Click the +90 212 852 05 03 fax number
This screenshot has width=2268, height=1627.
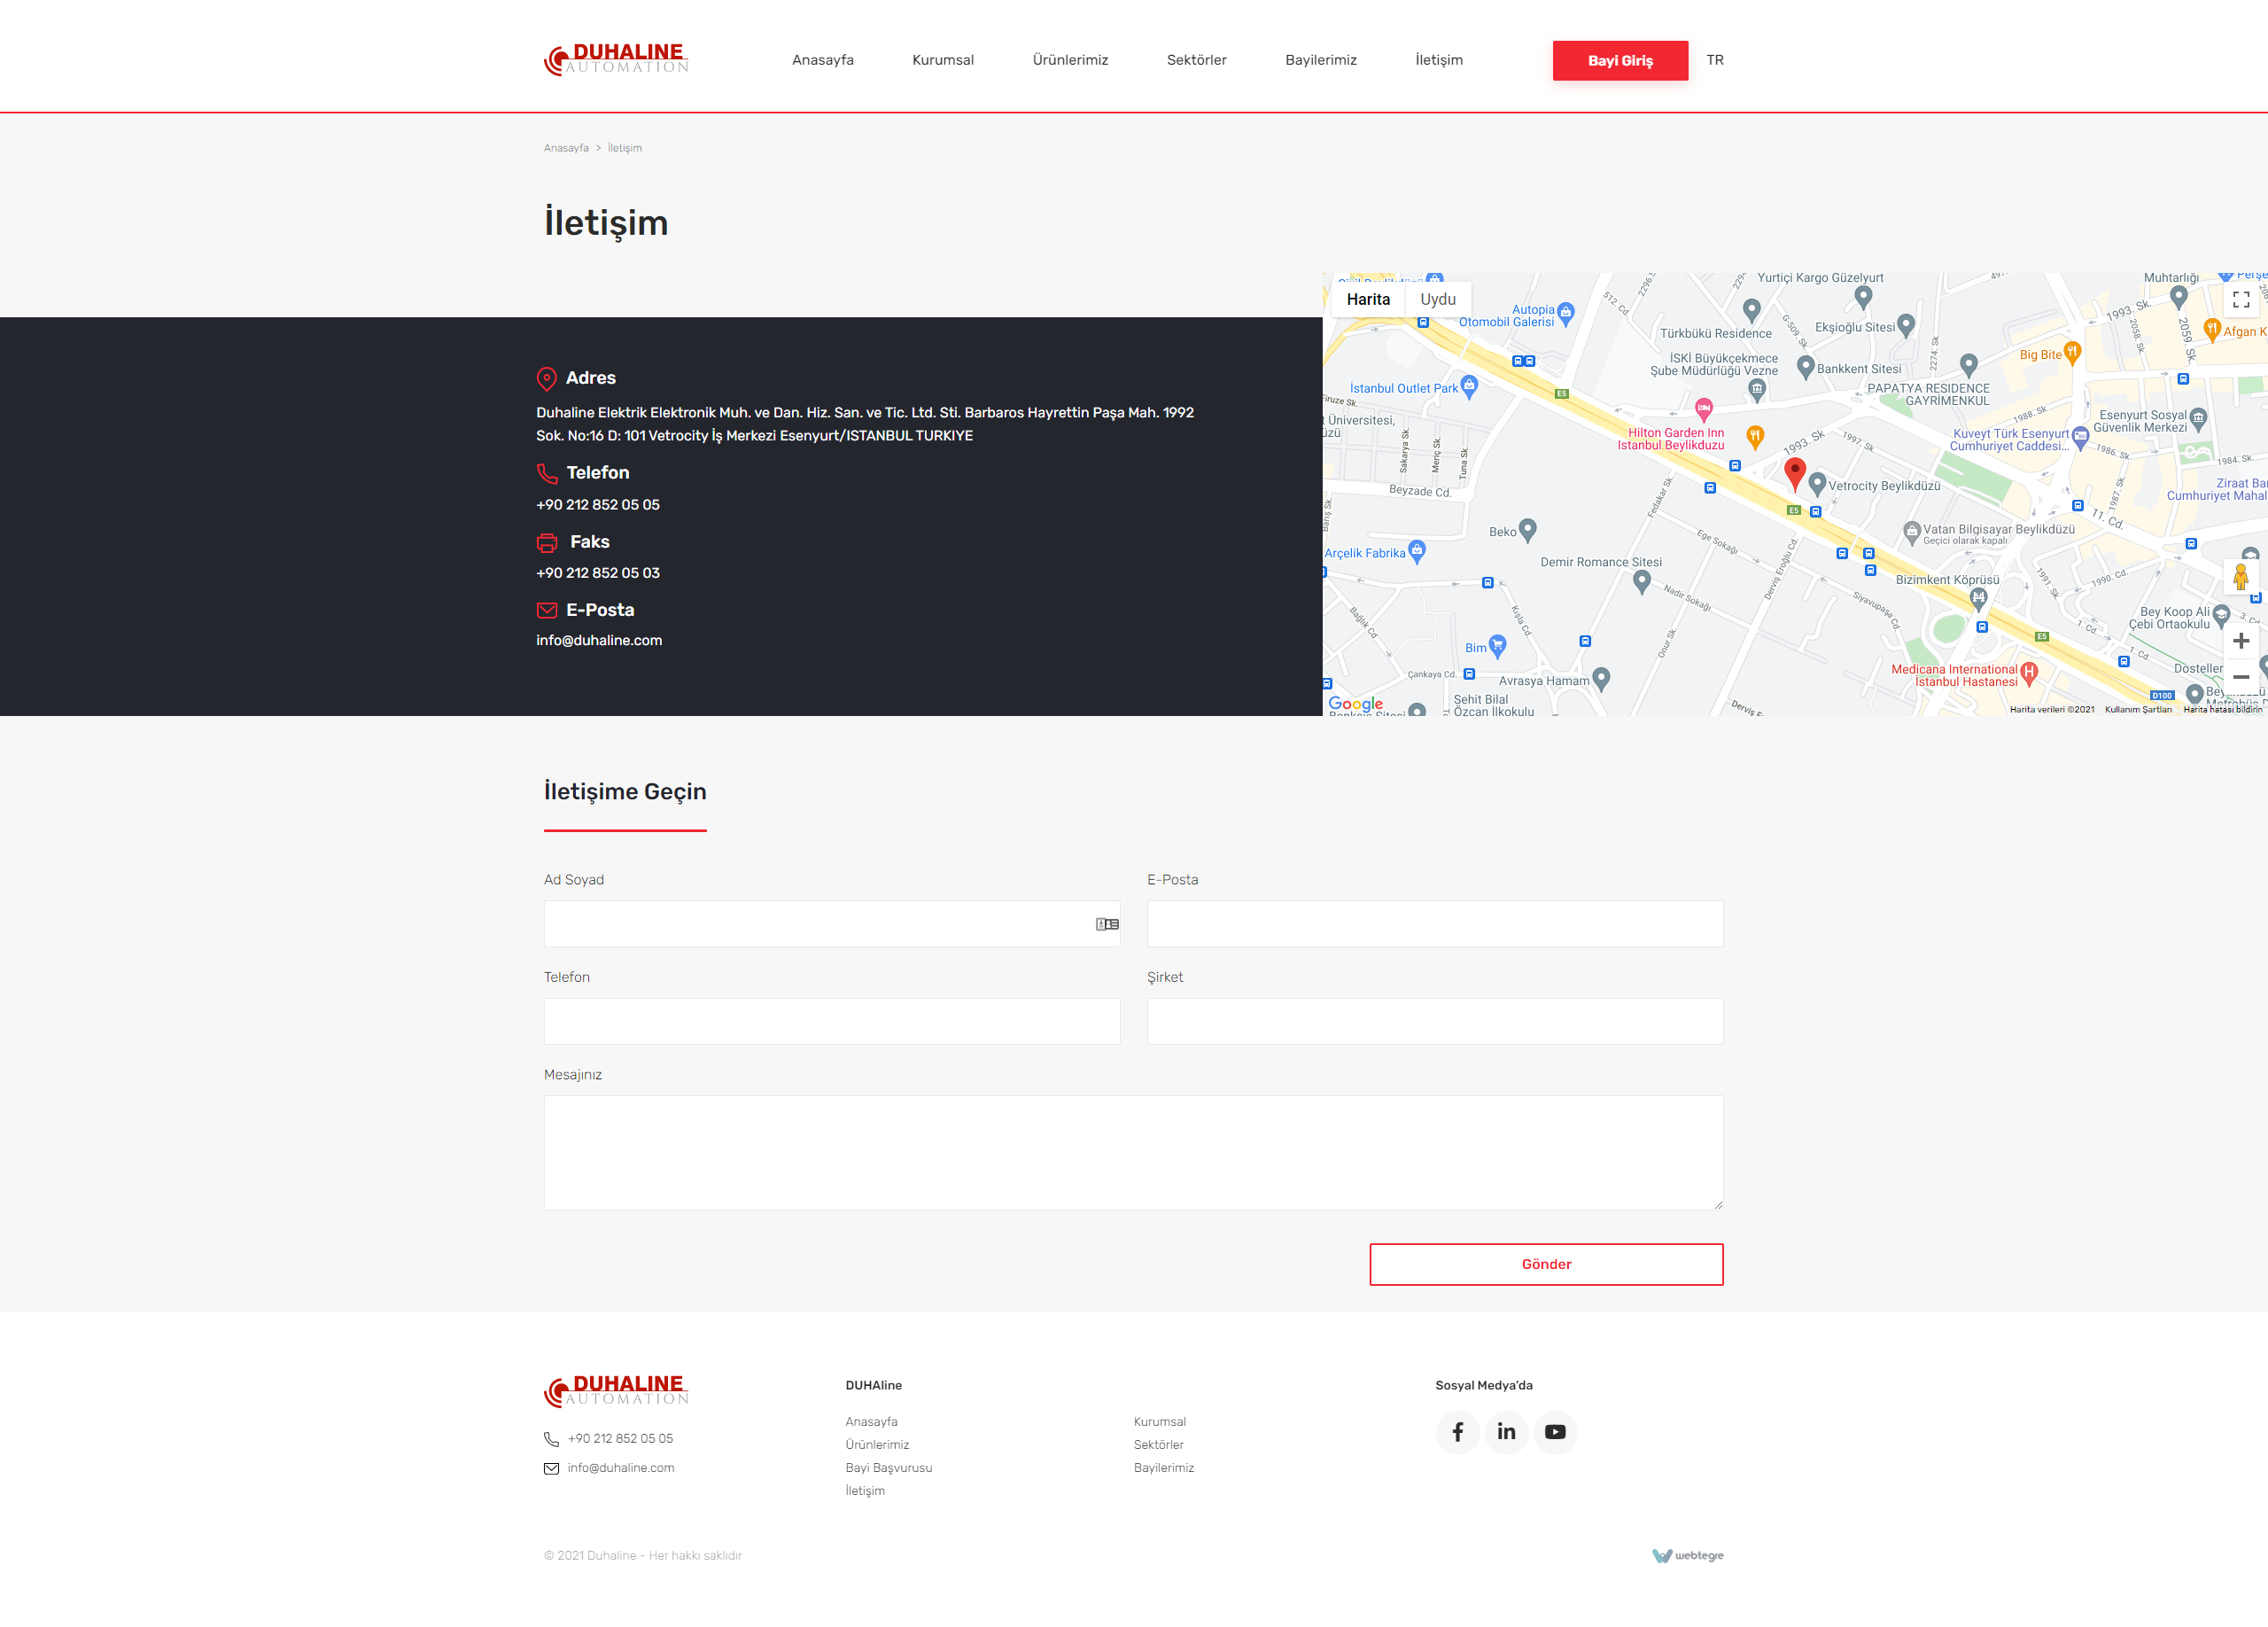pos(598,573)
